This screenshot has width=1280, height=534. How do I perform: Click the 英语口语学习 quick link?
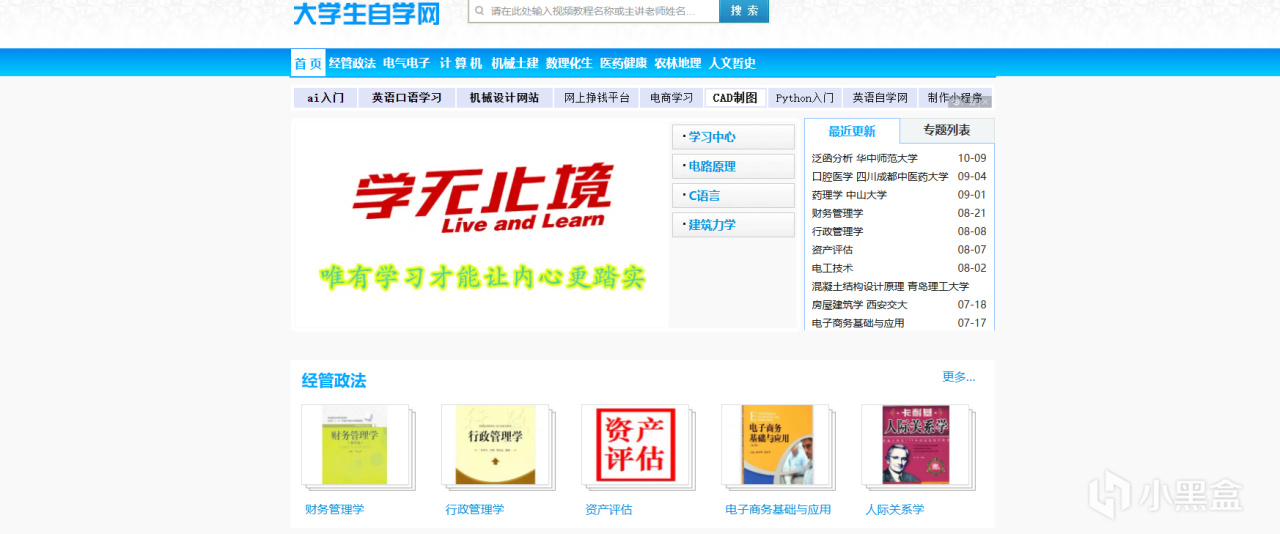[x=406, y=98]
